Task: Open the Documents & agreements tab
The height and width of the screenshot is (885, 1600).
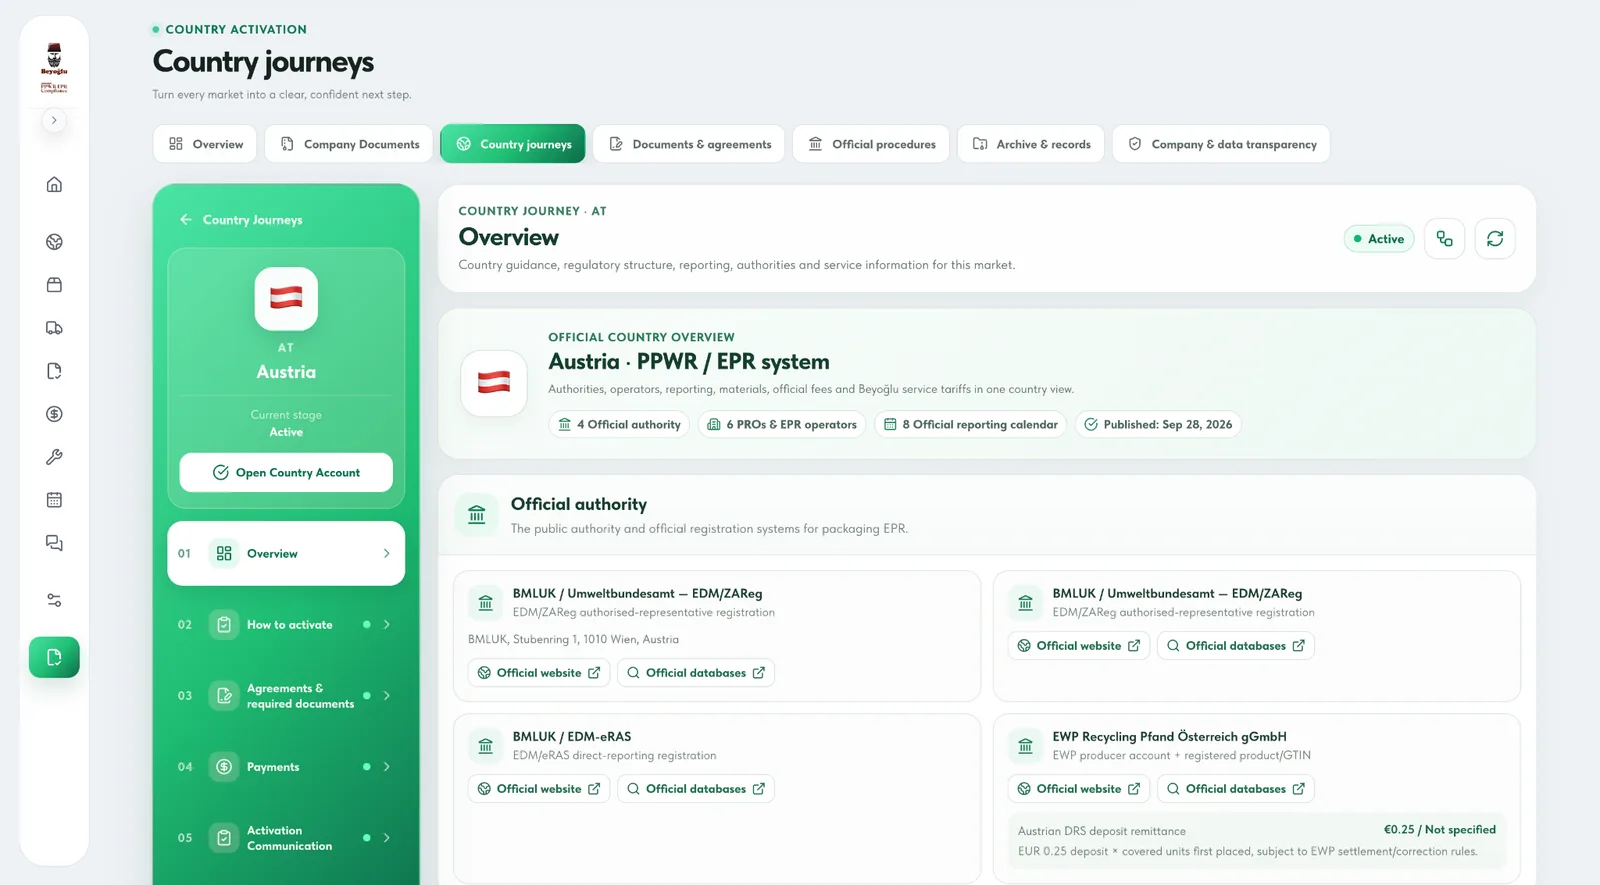Action: click(x=690, y=144)
